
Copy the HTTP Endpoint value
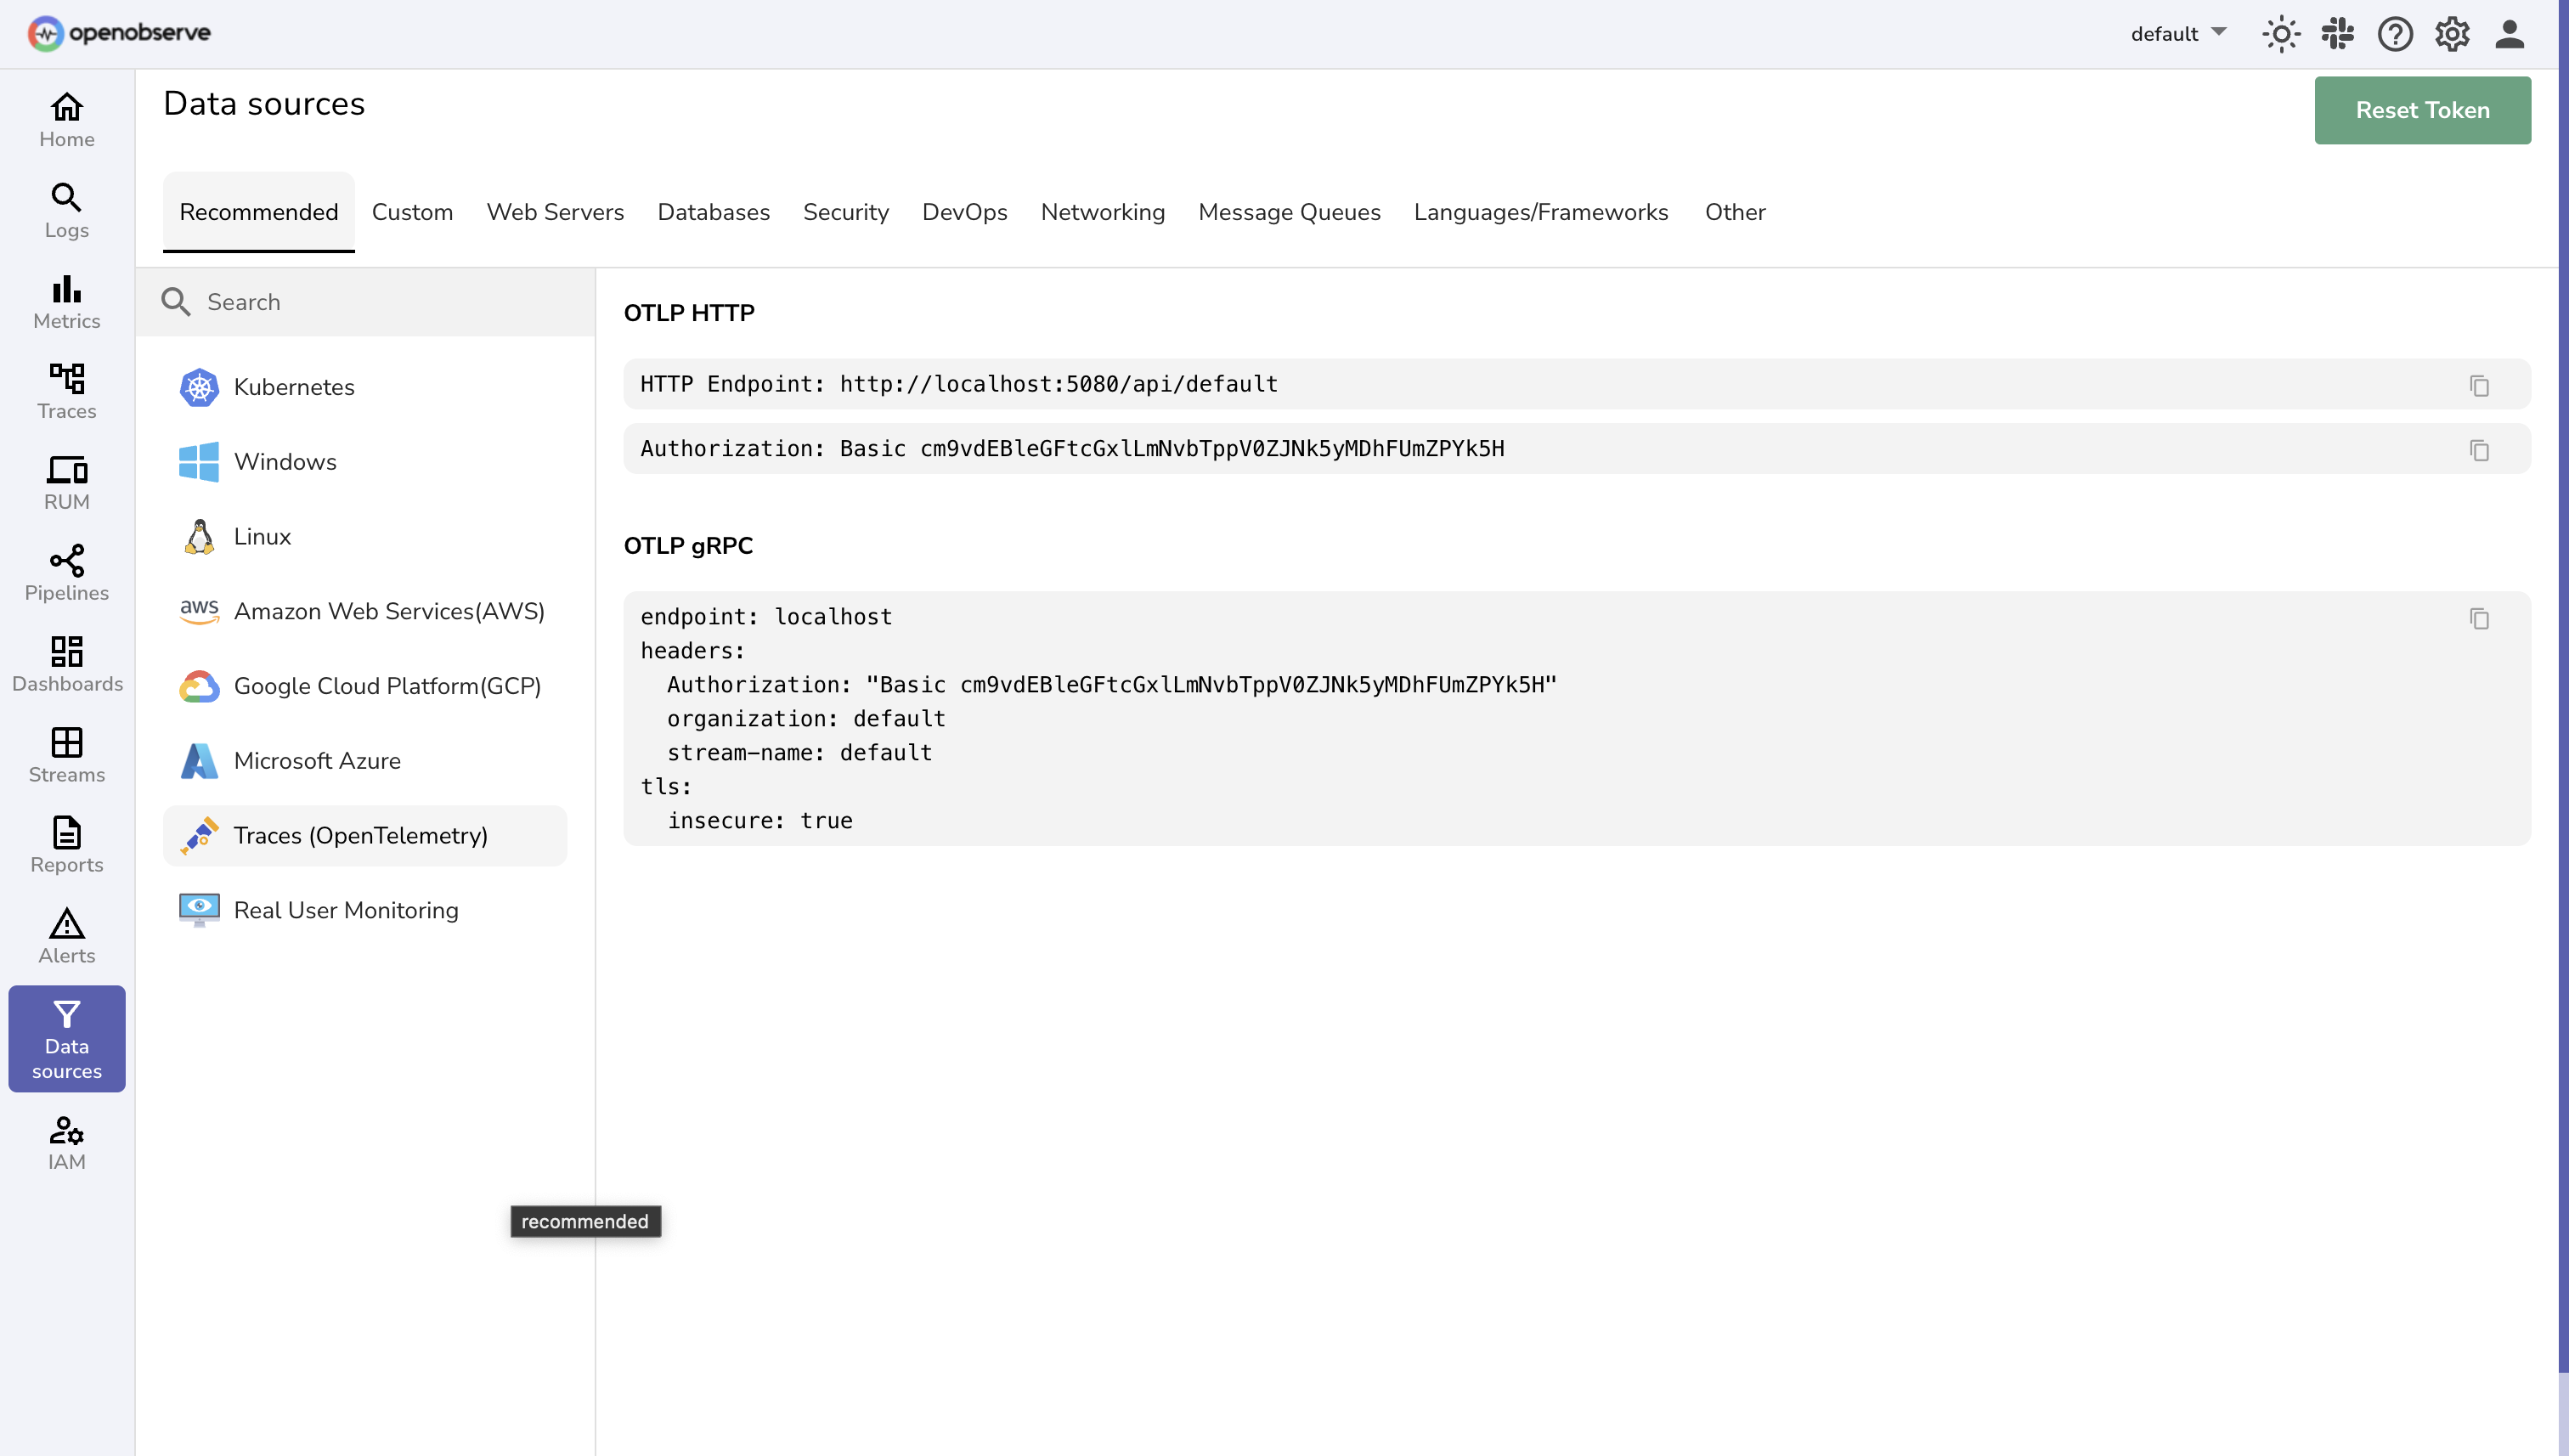(x=2478, y=385)
